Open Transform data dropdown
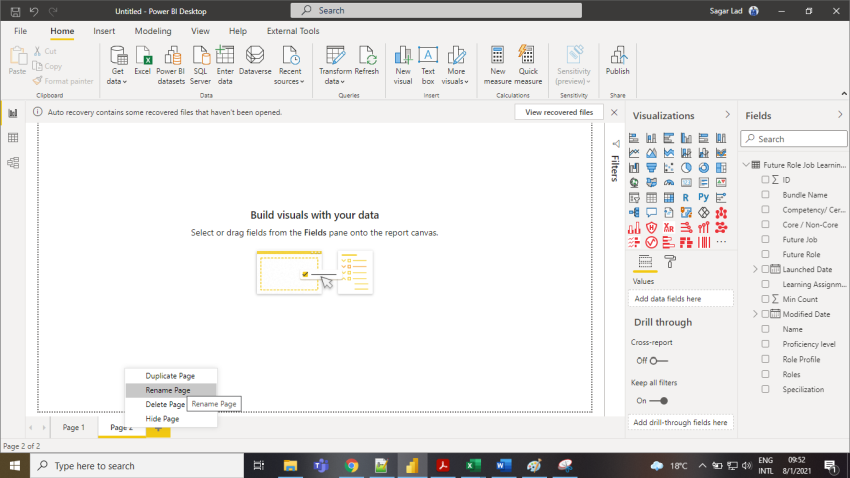This screenshot has width=850, height=478. 335,65
